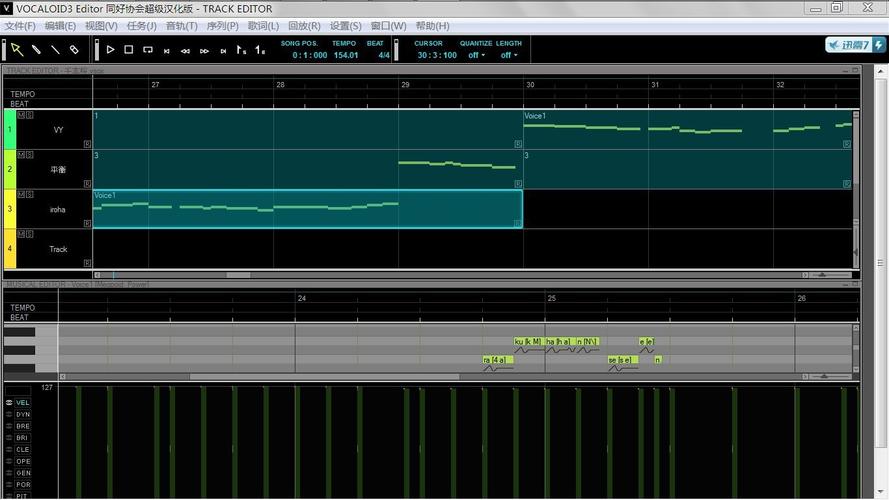Select the BRI control parameter
The width and height of the screenshot is (889, 500).
(22, 438)
